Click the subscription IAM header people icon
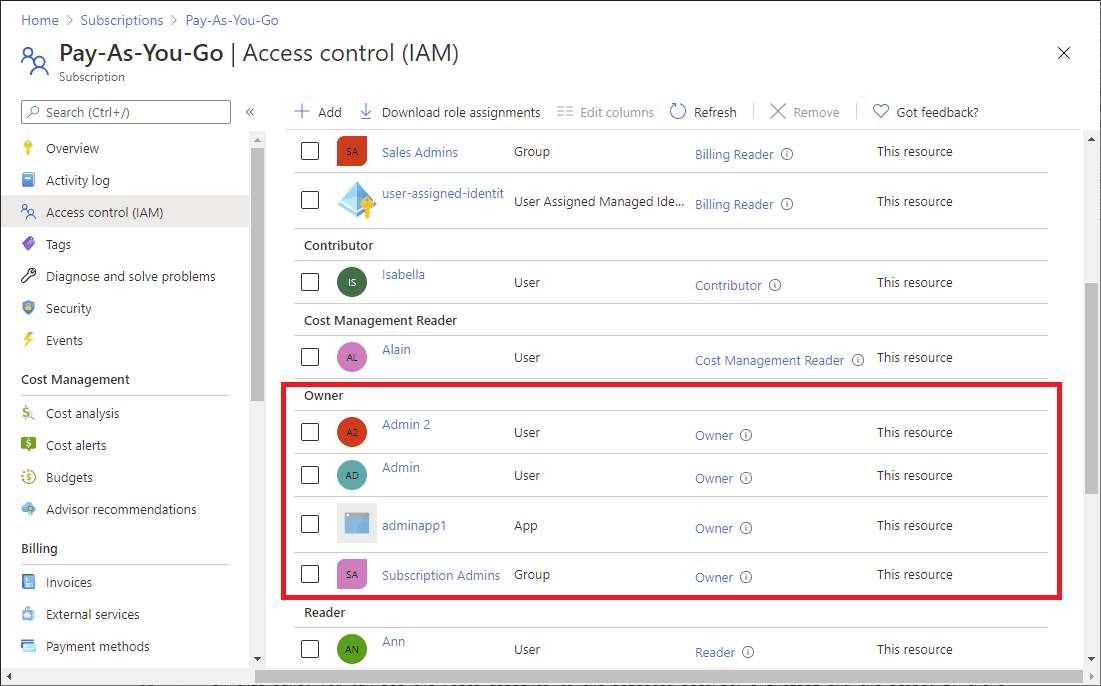The height and width of the screenshot is (686, 1101). tap(34, 61)
